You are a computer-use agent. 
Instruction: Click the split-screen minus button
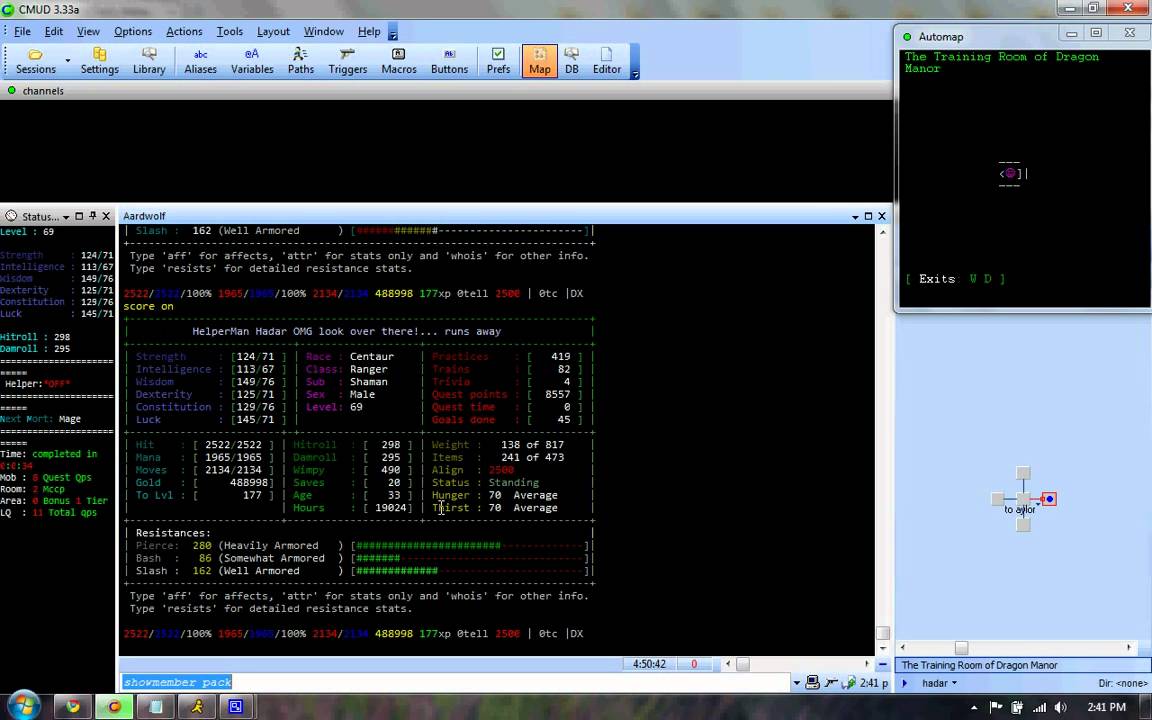[x=882, y=664]
